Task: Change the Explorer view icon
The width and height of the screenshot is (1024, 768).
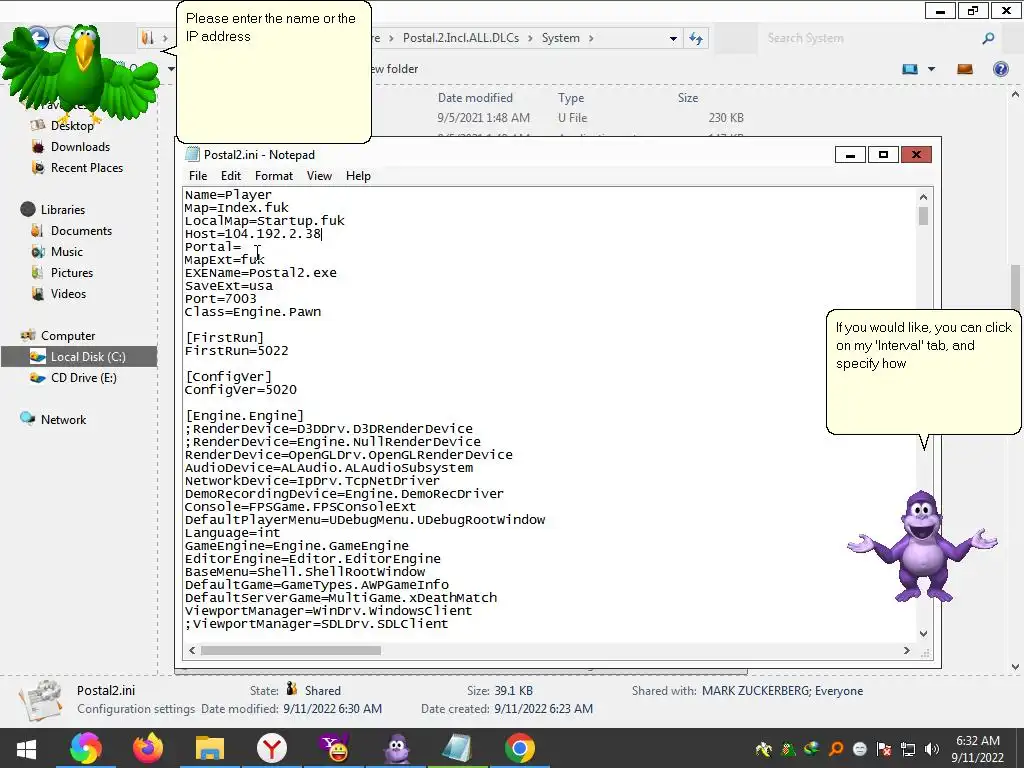Action: pyautogui.click(x=910, y=69)
